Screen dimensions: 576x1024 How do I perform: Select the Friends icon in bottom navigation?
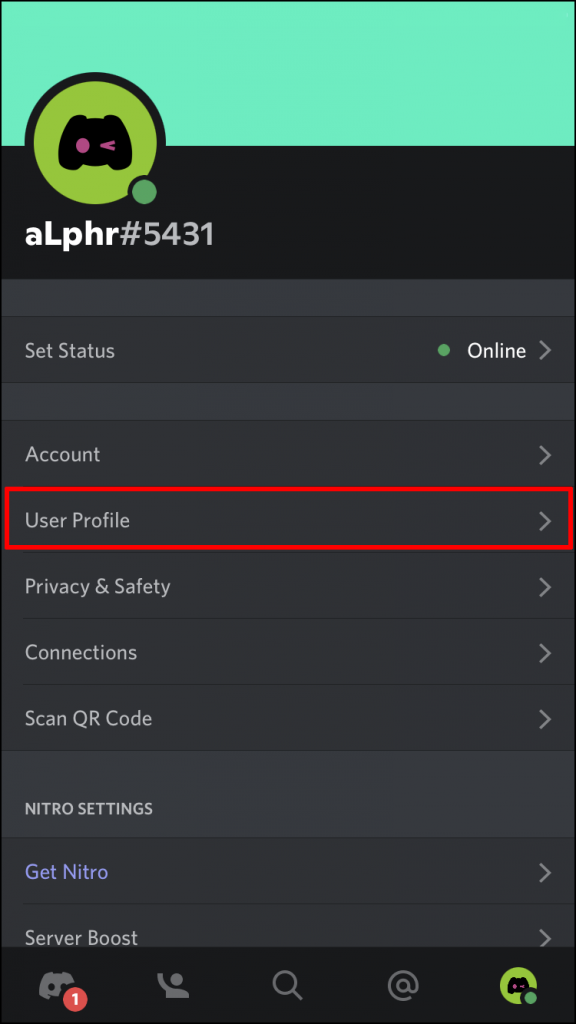(172, 985)
